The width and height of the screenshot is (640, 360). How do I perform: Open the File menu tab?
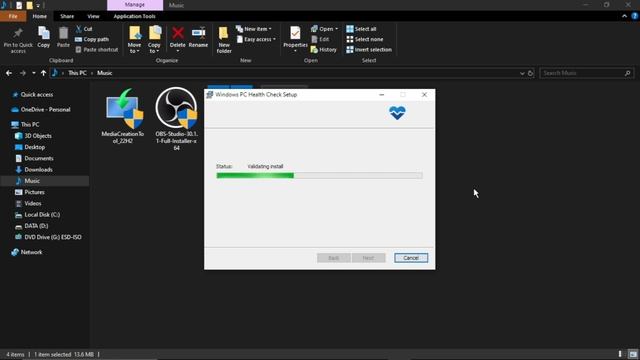tap(13, 16)
